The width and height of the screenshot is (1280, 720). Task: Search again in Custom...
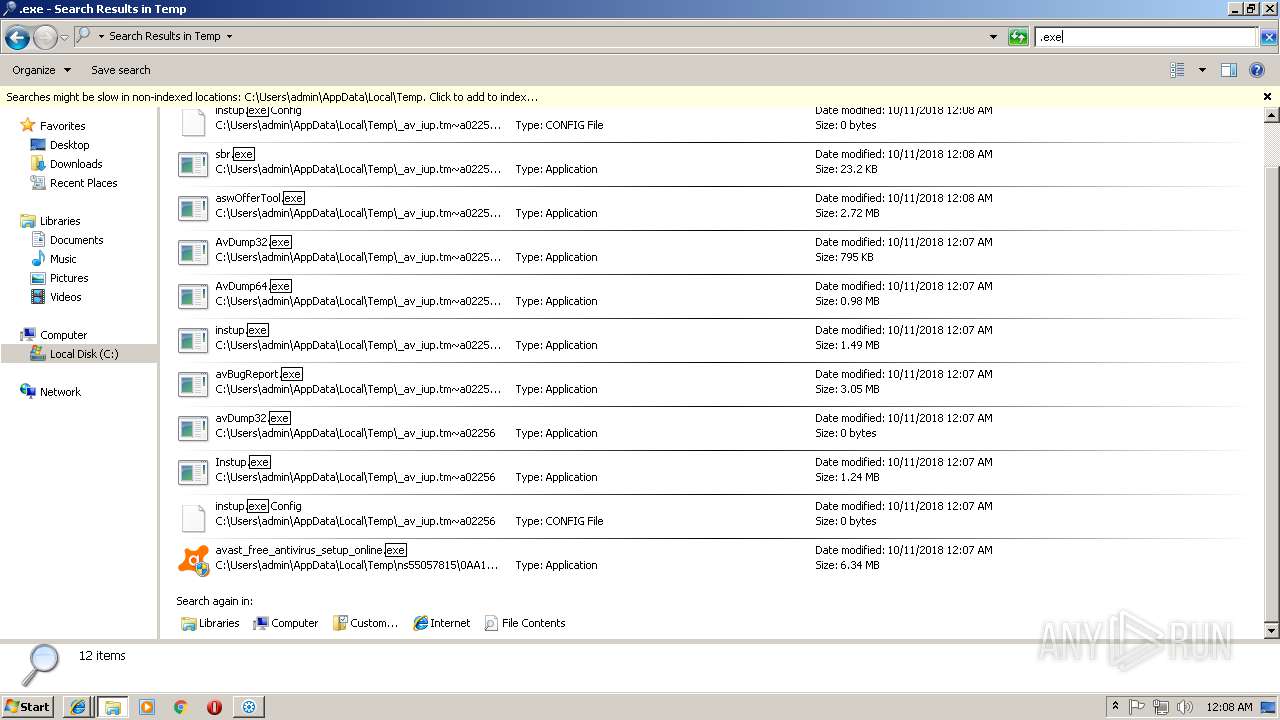click(365, 623)
